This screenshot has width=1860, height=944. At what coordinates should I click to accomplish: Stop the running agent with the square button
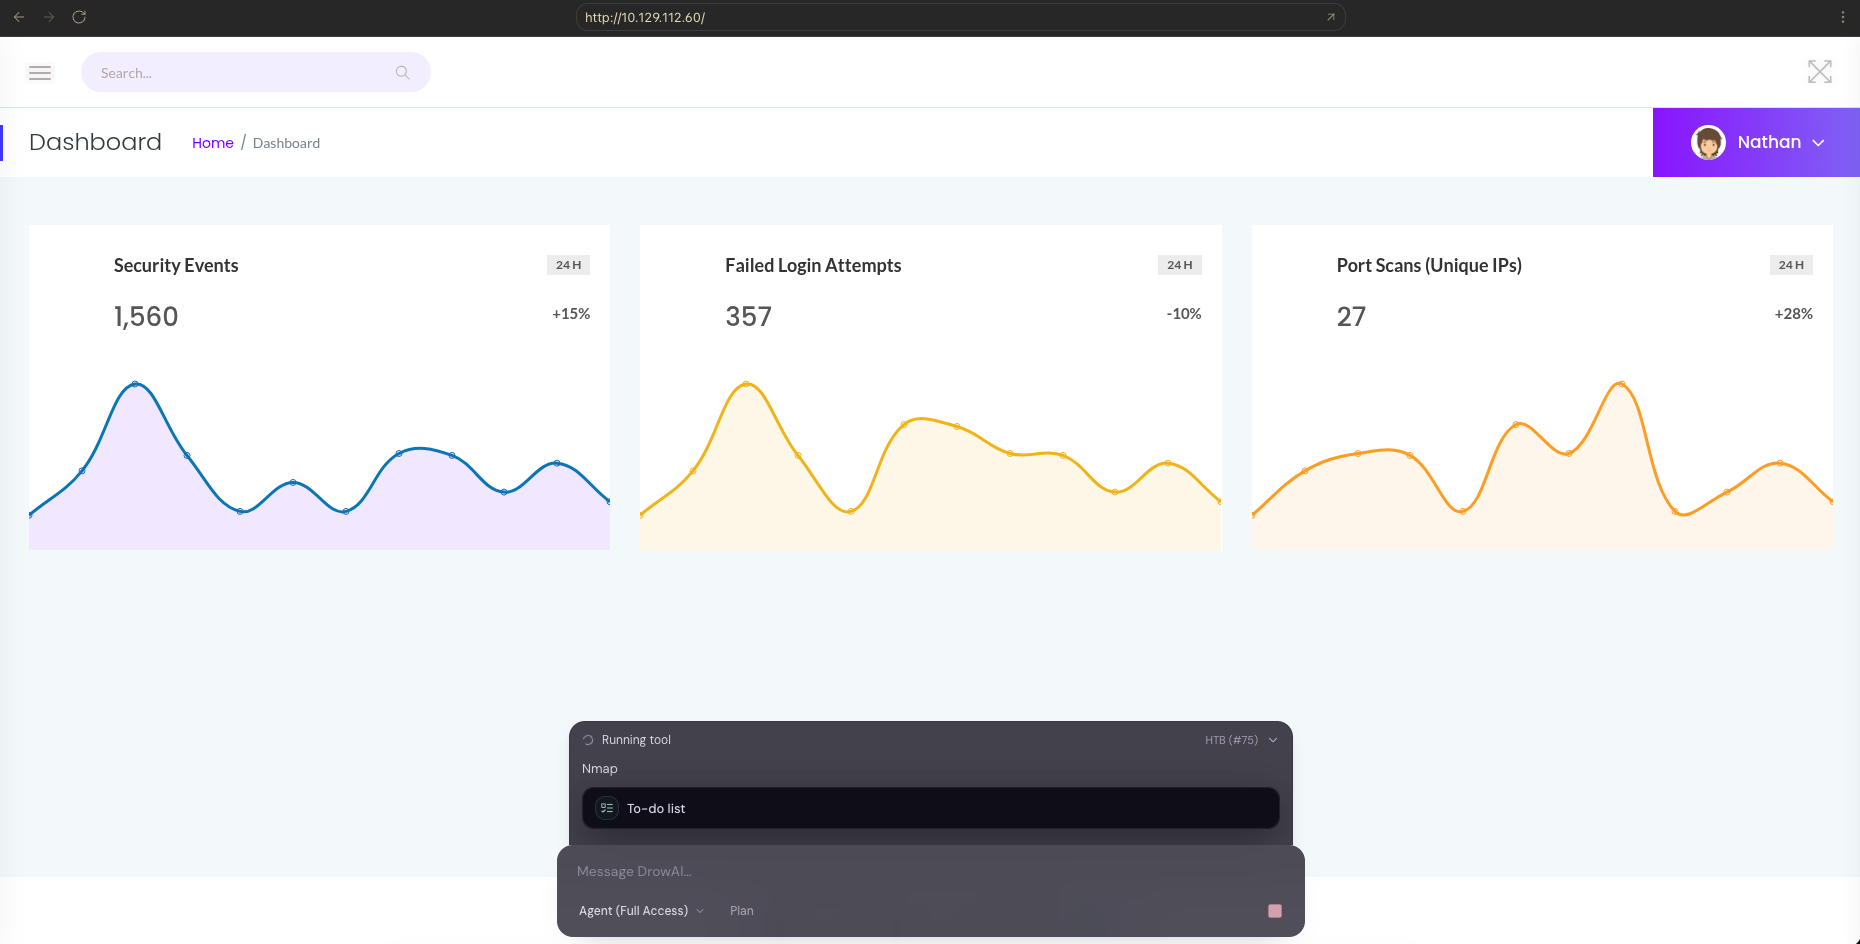point(1275,911)
